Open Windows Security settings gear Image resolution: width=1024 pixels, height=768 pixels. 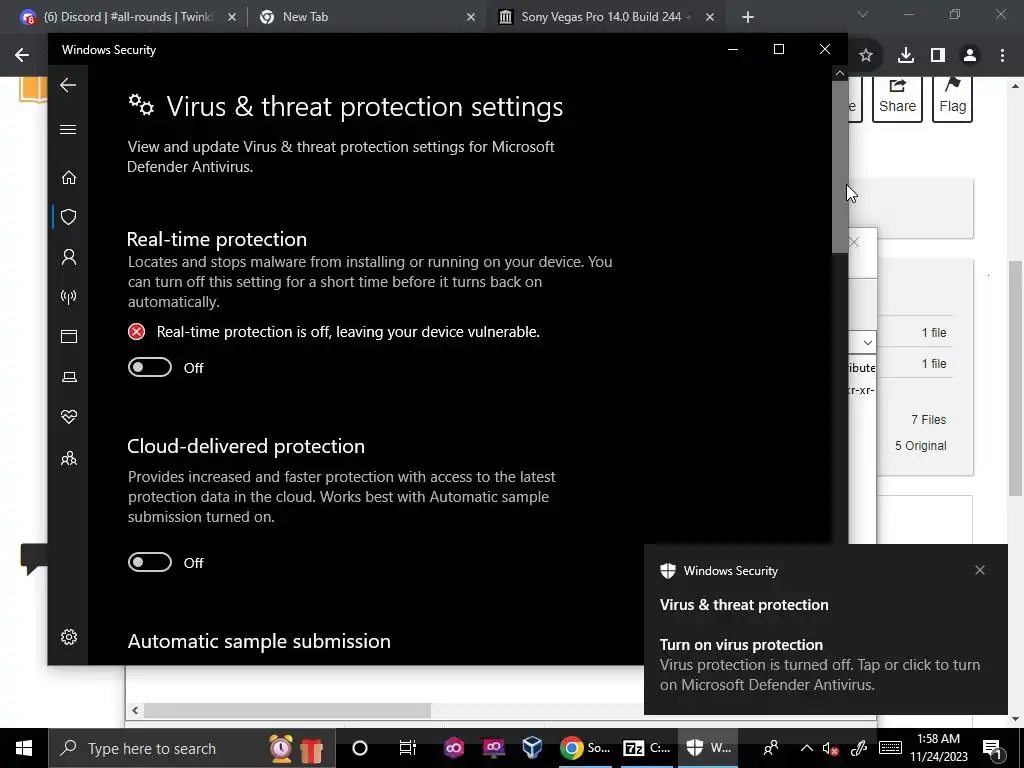[x=69, y=637]
